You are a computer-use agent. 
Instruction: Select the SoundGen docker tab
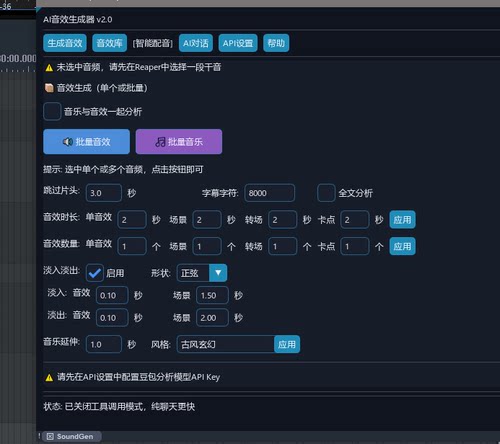(72, 436)
